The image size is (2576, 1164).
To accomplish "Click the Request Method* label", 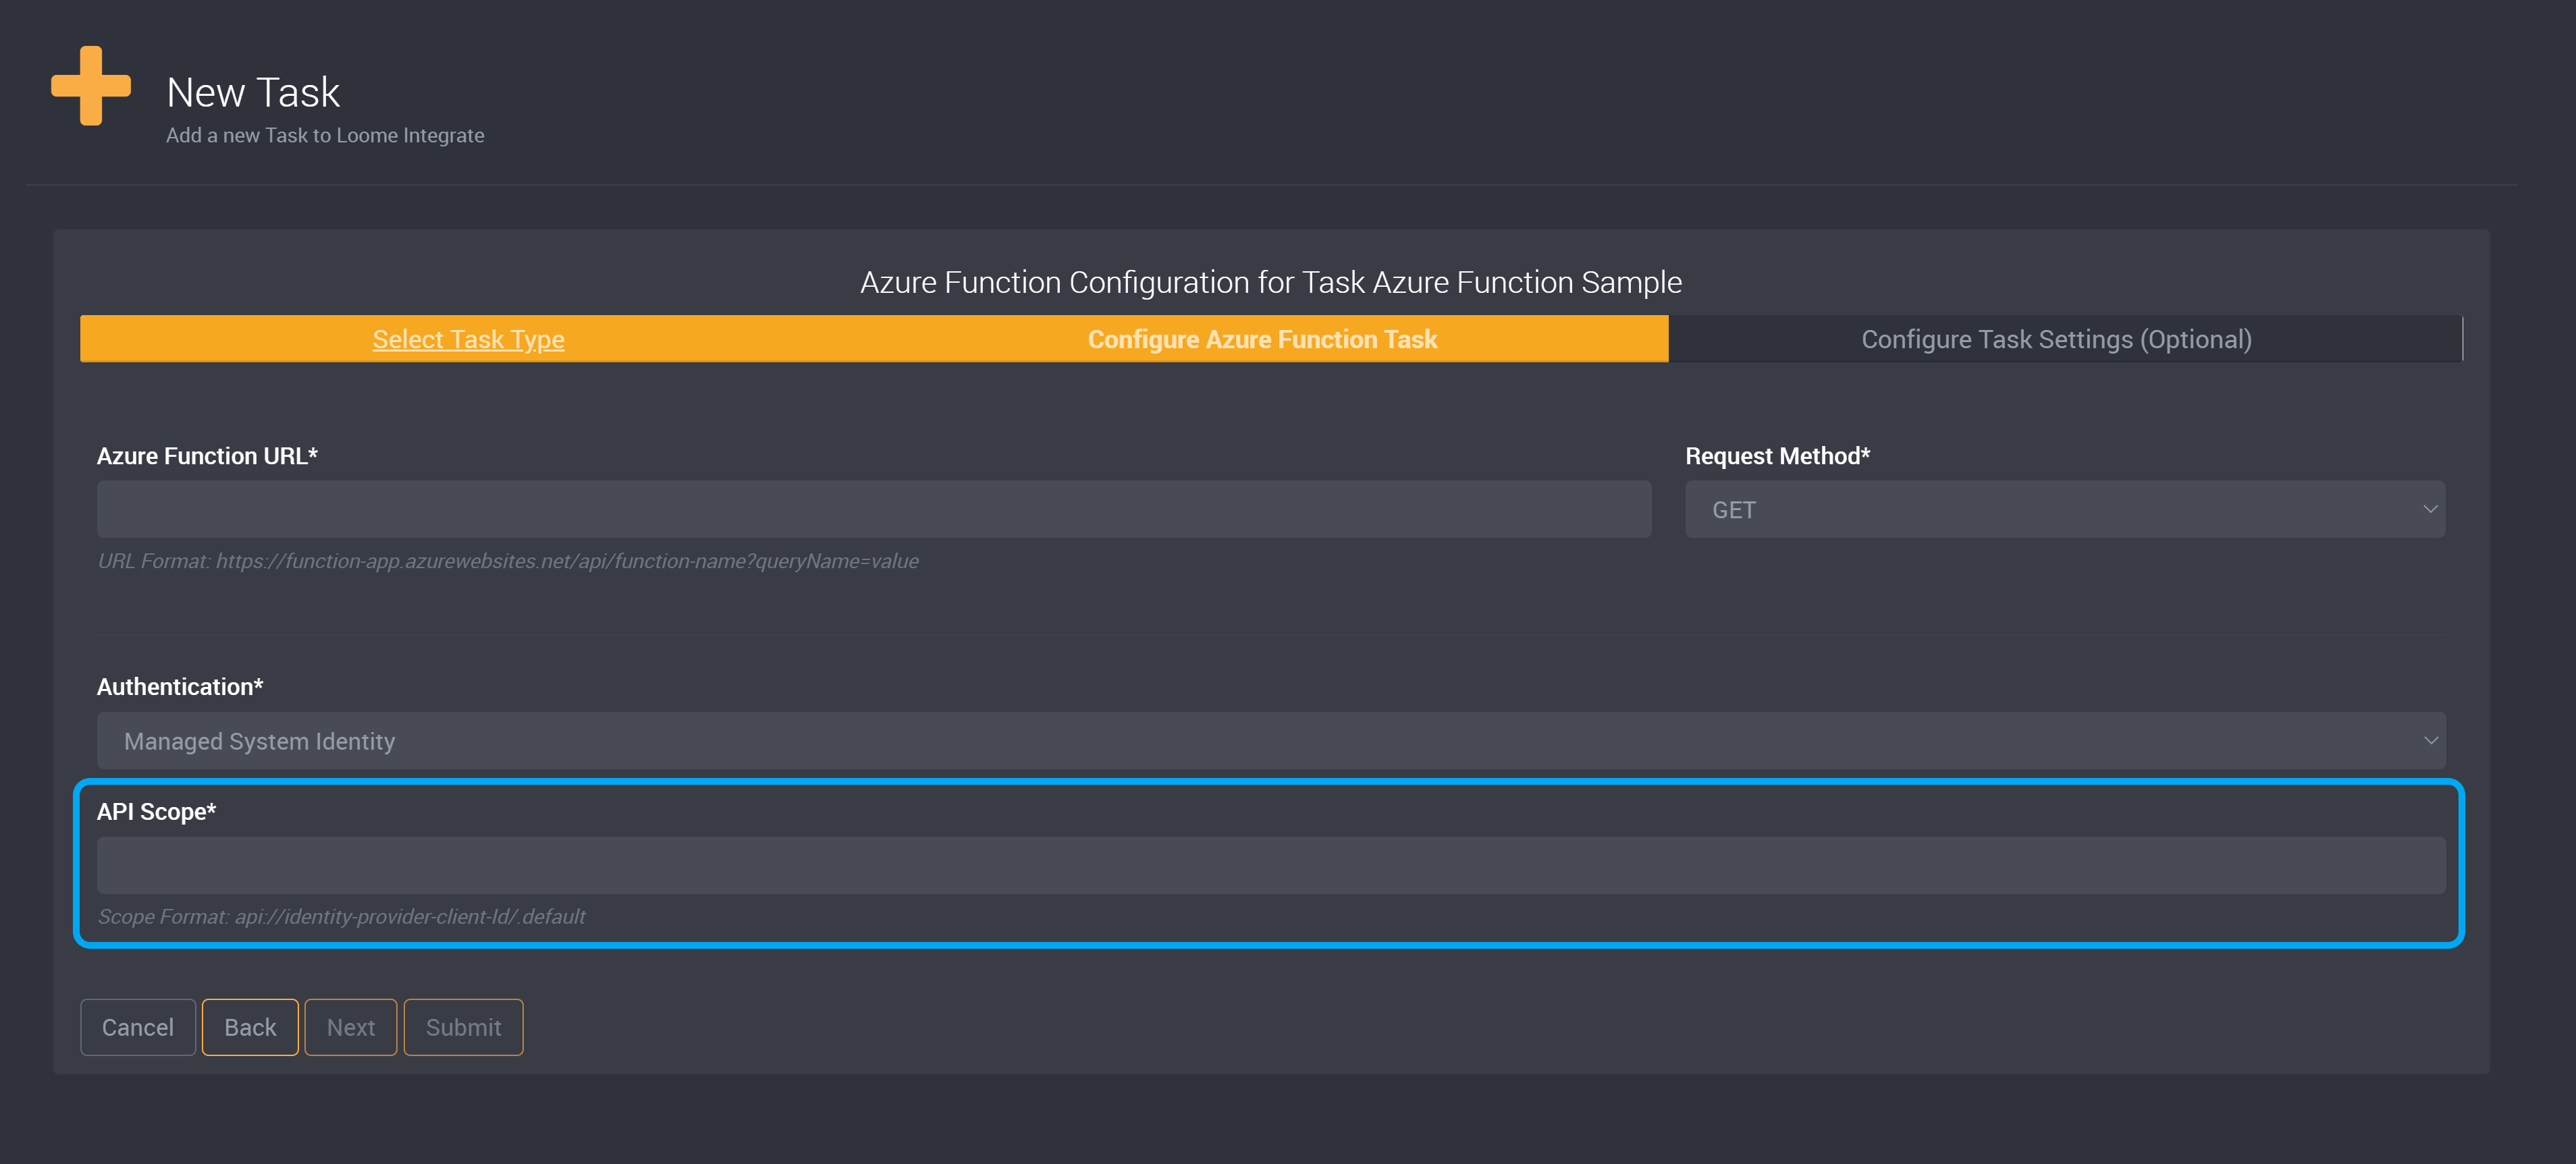I will click(x=1777, y=456).
